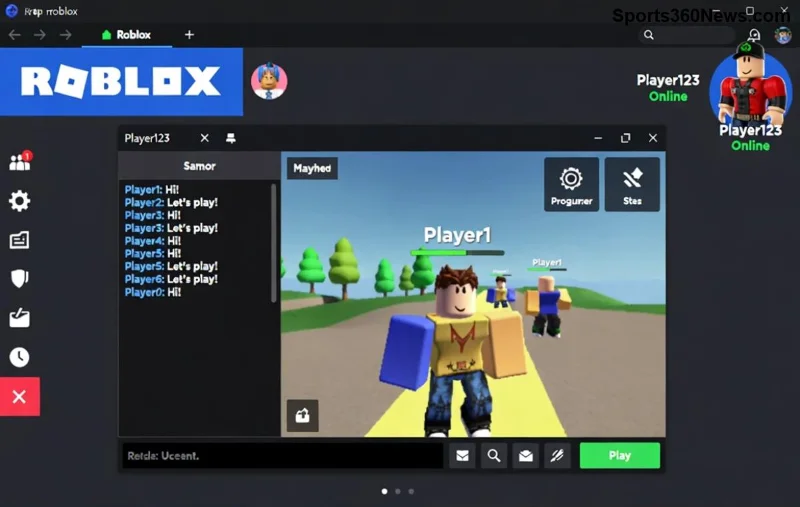800x507 pixels.
Task: Click the chat line "Player0: Hi!"
Action: 153,292
